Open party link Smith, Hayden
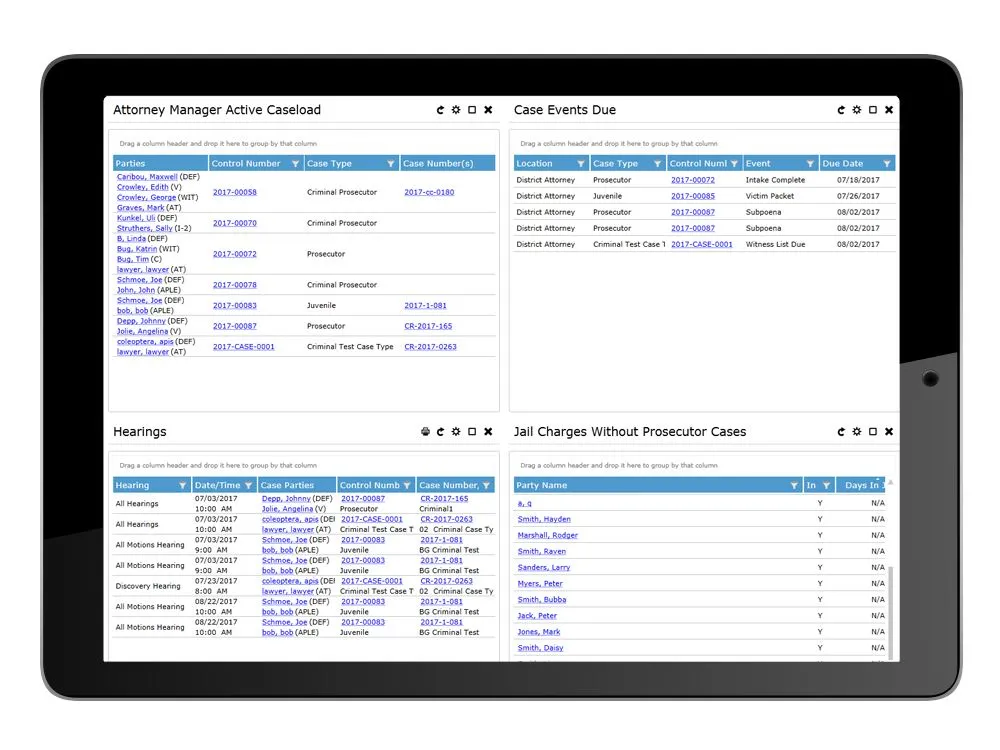The height and width of the screenshot is (750, 1000). point(544,519)
